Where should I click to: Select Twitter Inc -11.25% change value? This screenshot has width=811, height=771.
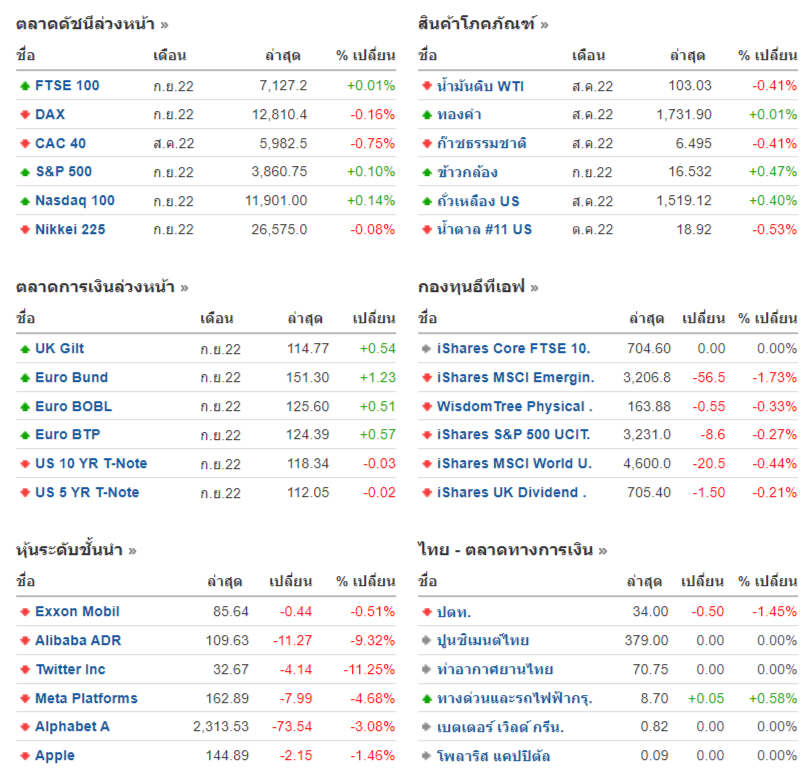(x=369, y=669)
